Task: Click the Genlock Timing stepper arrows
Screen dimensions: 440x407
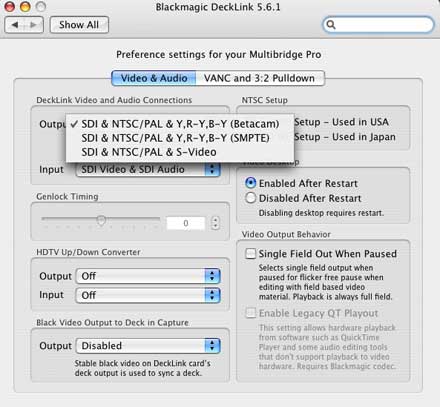Action: click(215, 223)
